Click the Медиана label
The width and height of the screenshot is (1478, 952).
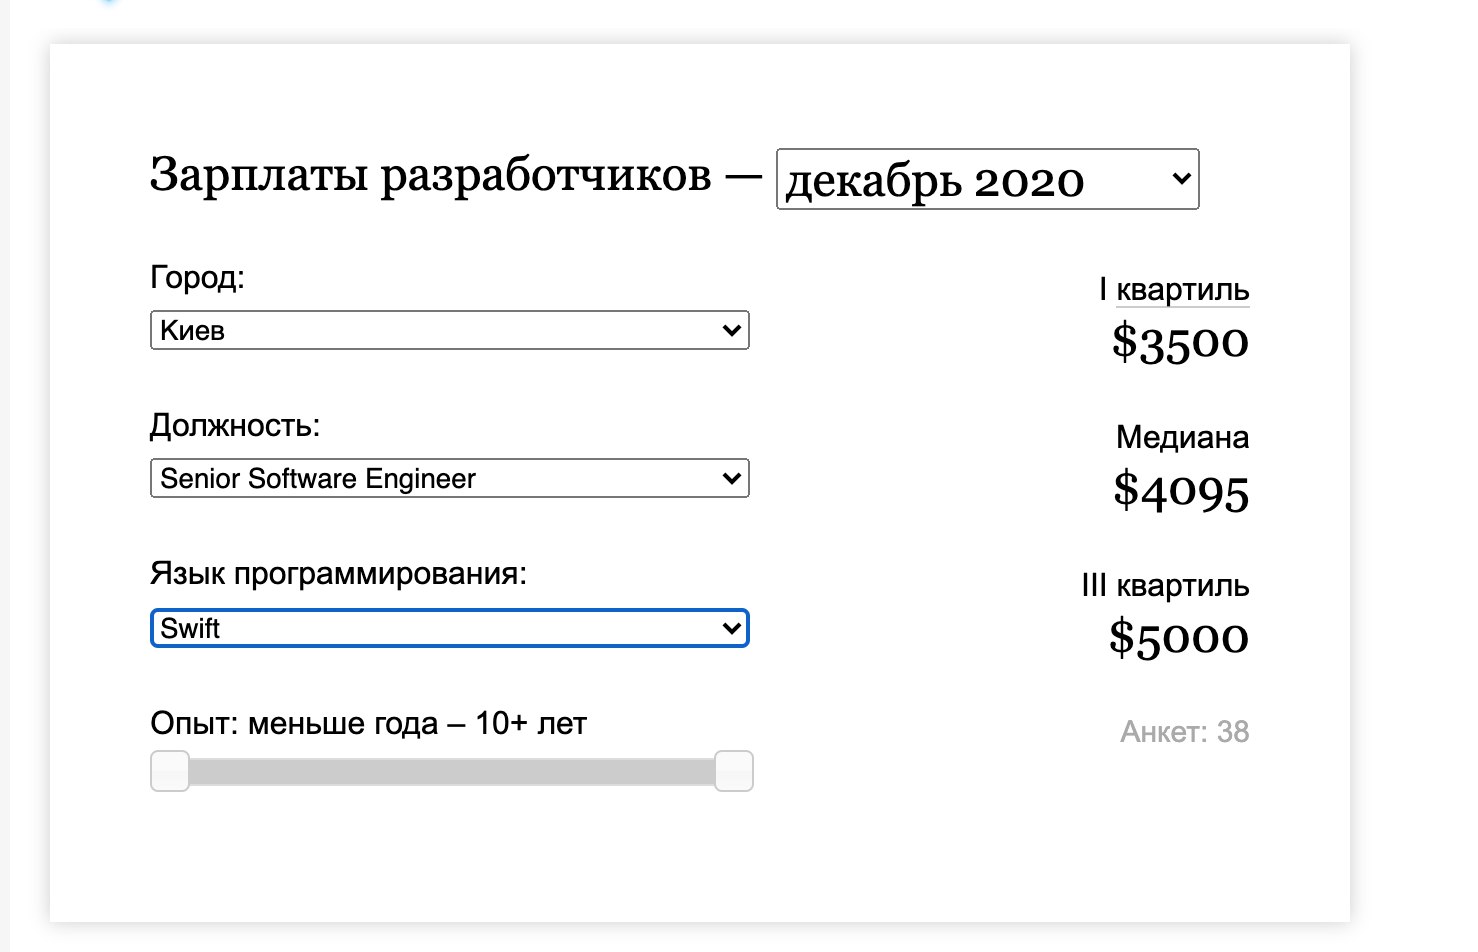1182,438
